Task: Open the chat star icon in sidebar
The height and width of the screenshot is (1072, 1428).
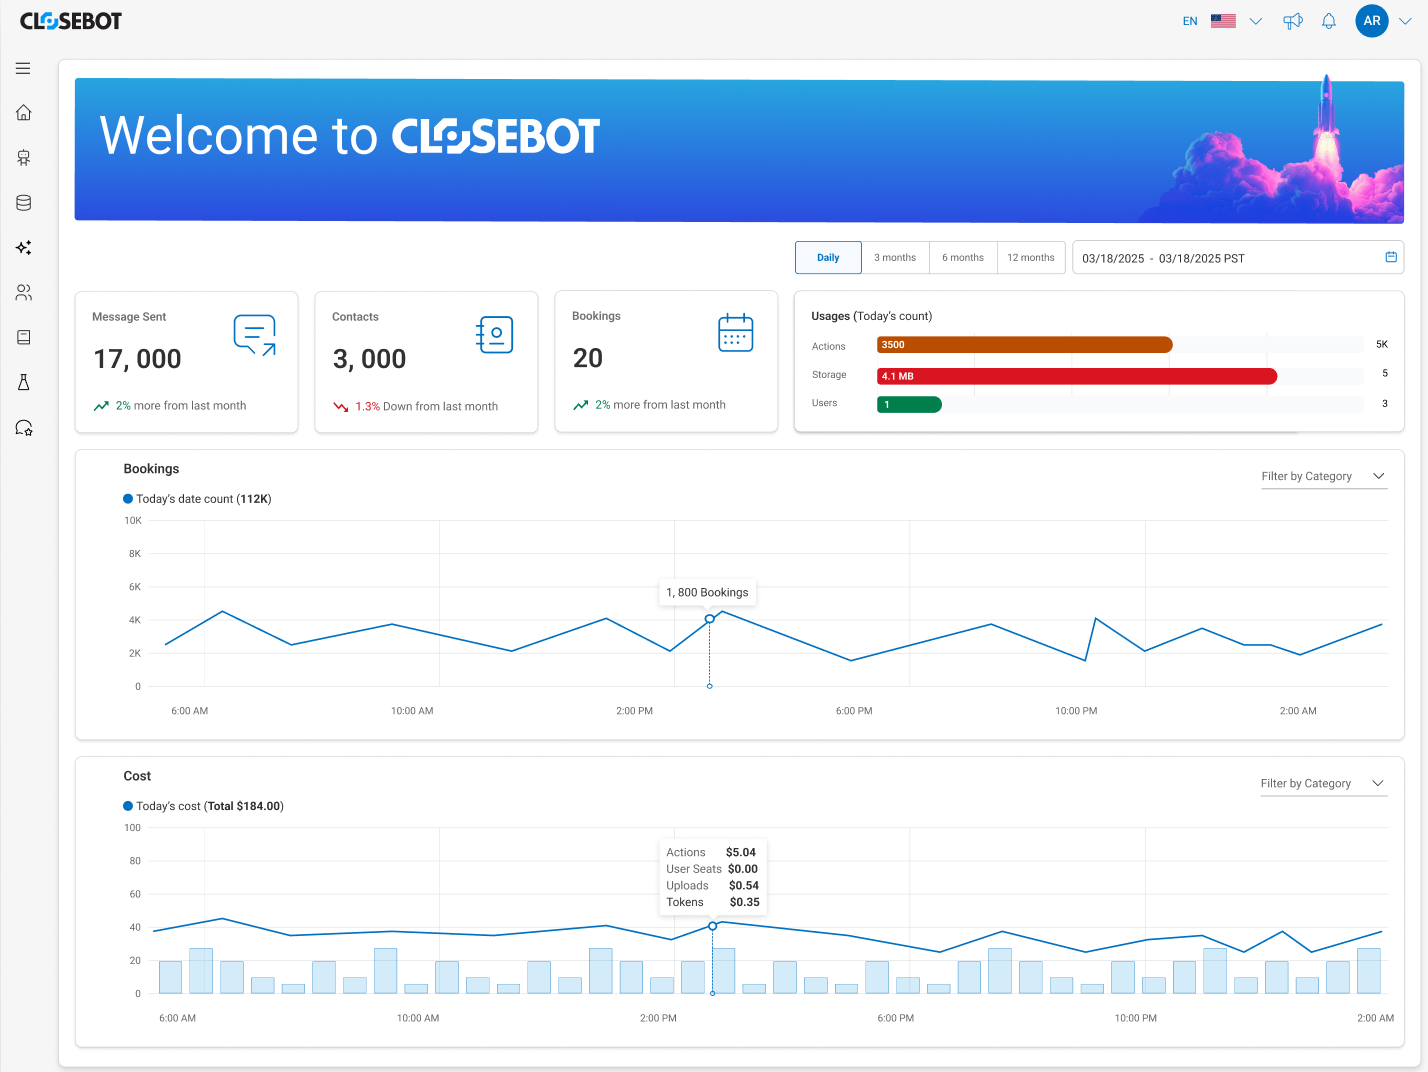Action: click(24, 428)
